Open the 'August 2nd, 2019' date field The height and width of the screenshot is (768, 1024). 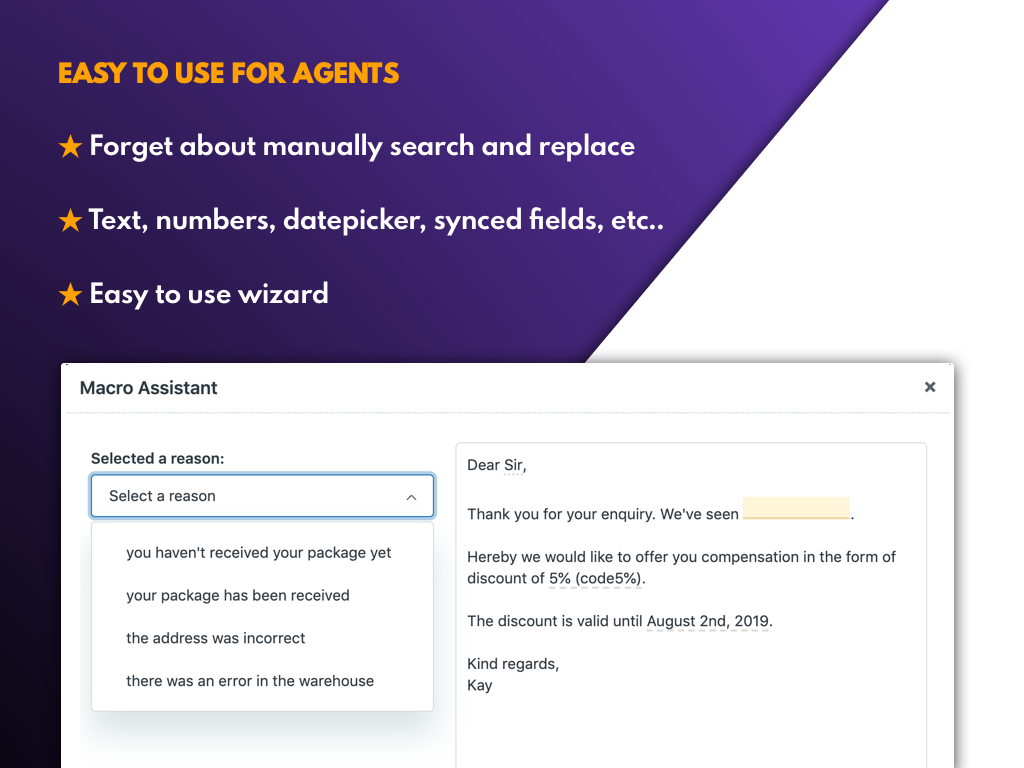708,621
